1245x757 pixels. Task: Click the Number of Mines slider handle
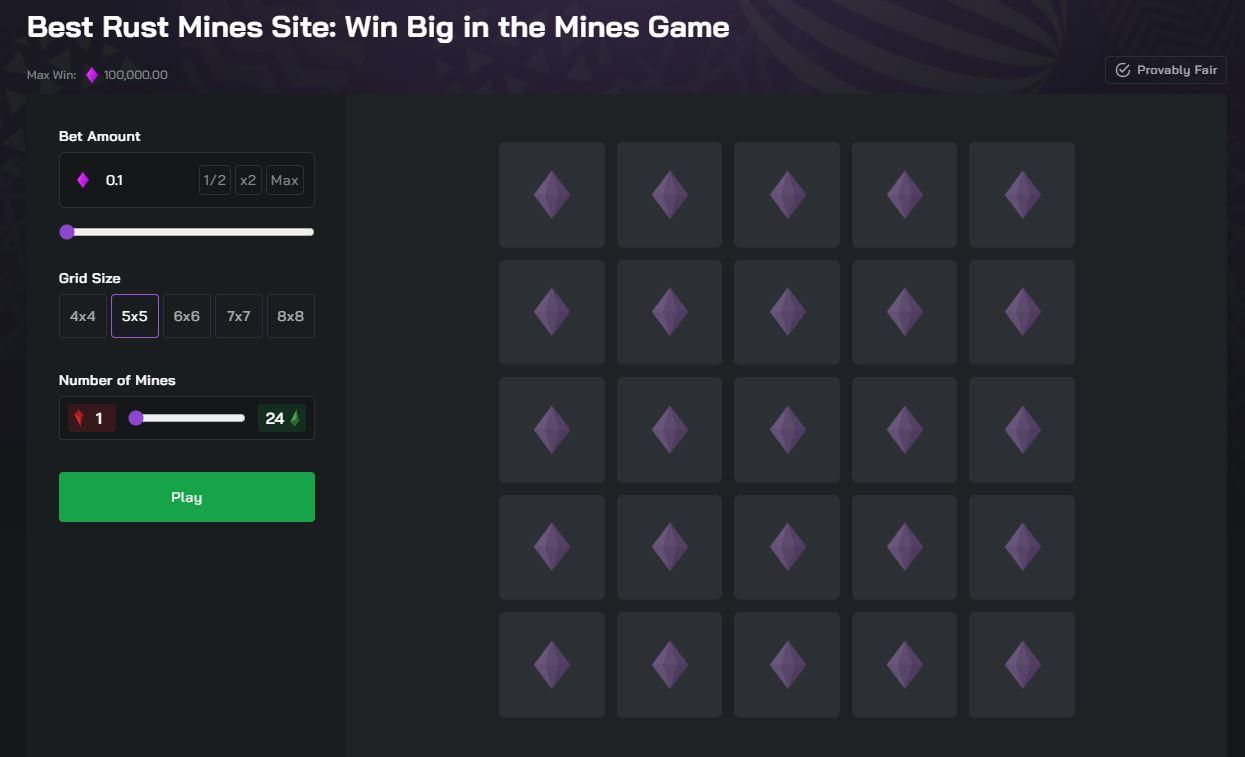coord(136,418)
